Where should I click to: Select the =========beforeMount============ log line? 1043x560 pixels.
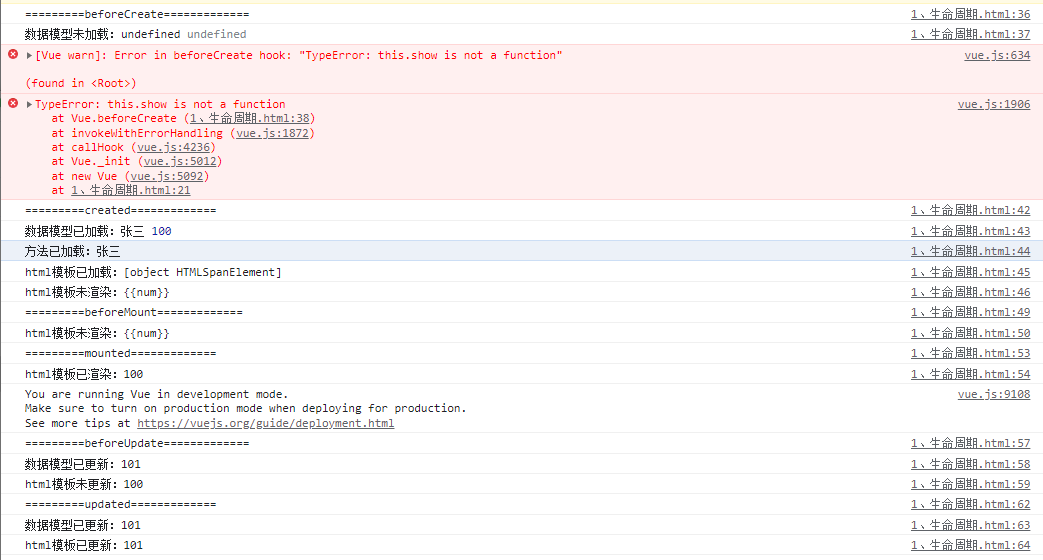[x=134, y=313]
